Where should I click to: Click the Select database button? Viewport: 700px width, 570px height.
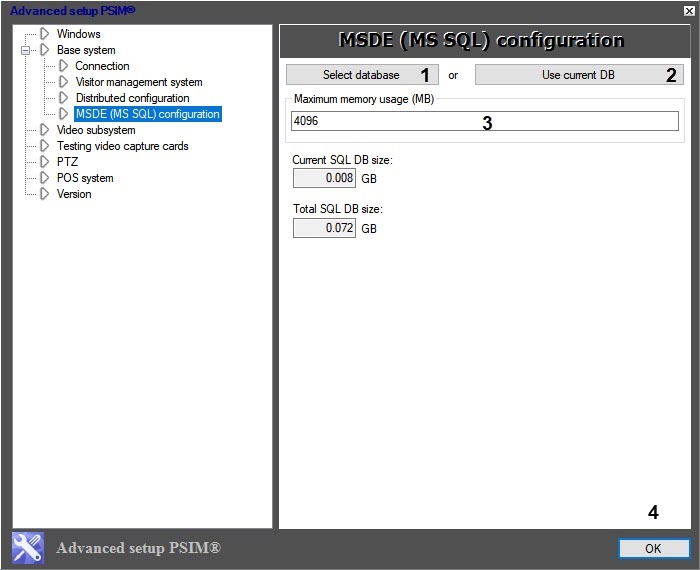click(x=362, y=75)
